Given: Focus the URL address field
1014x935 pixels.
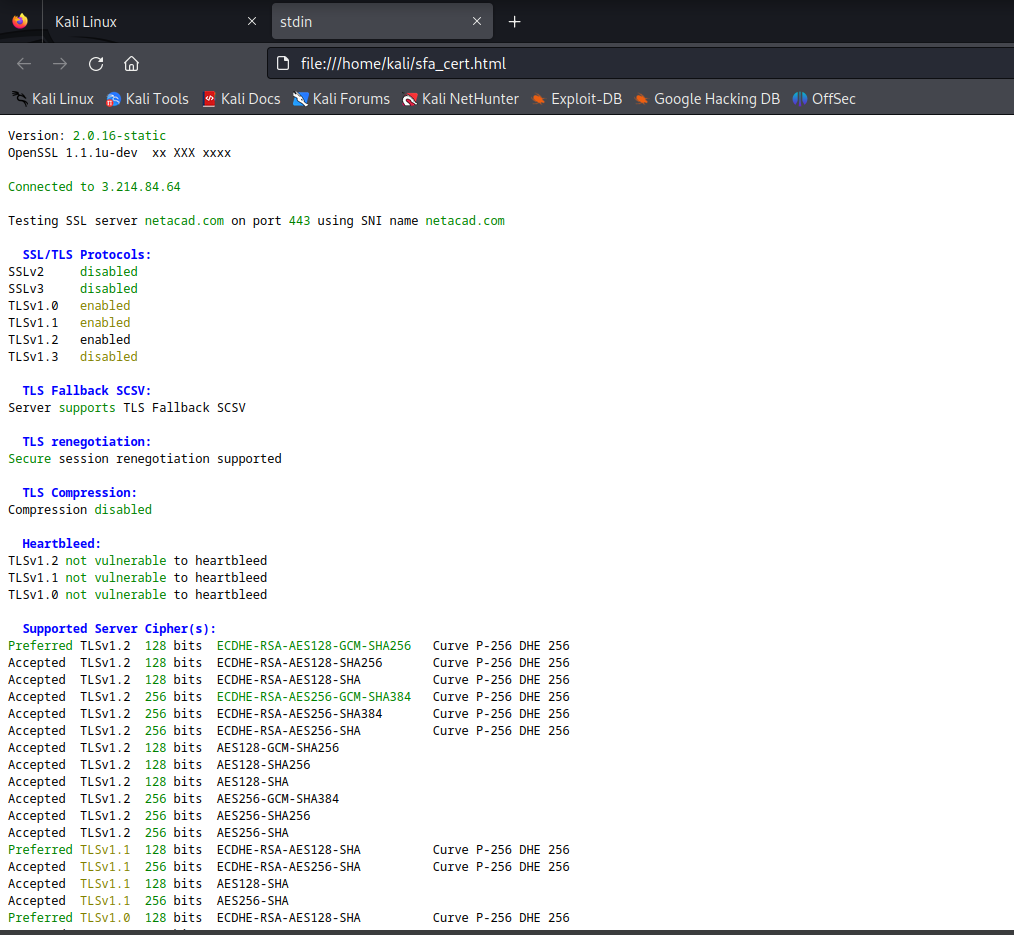Looking at the screenshot, I should pyautogui.click(x=640, y=64).
